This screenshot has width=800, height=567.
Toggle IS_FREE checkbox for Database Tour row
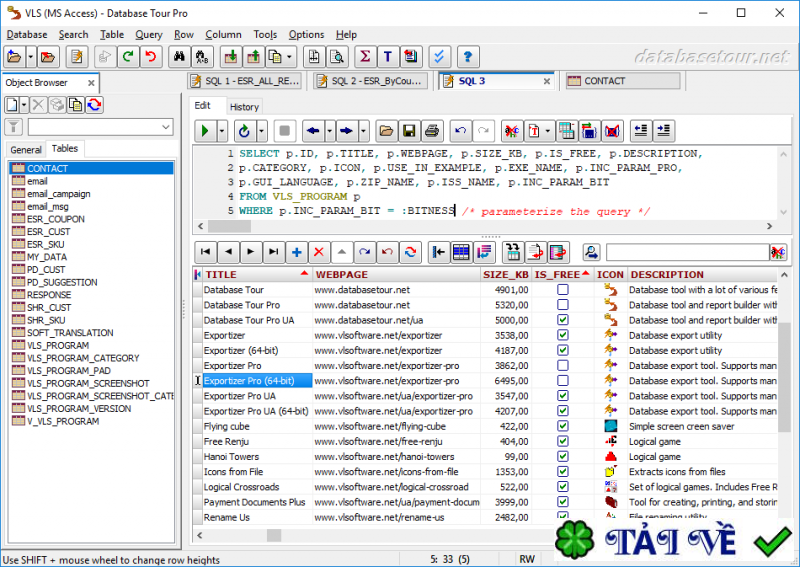562,290
